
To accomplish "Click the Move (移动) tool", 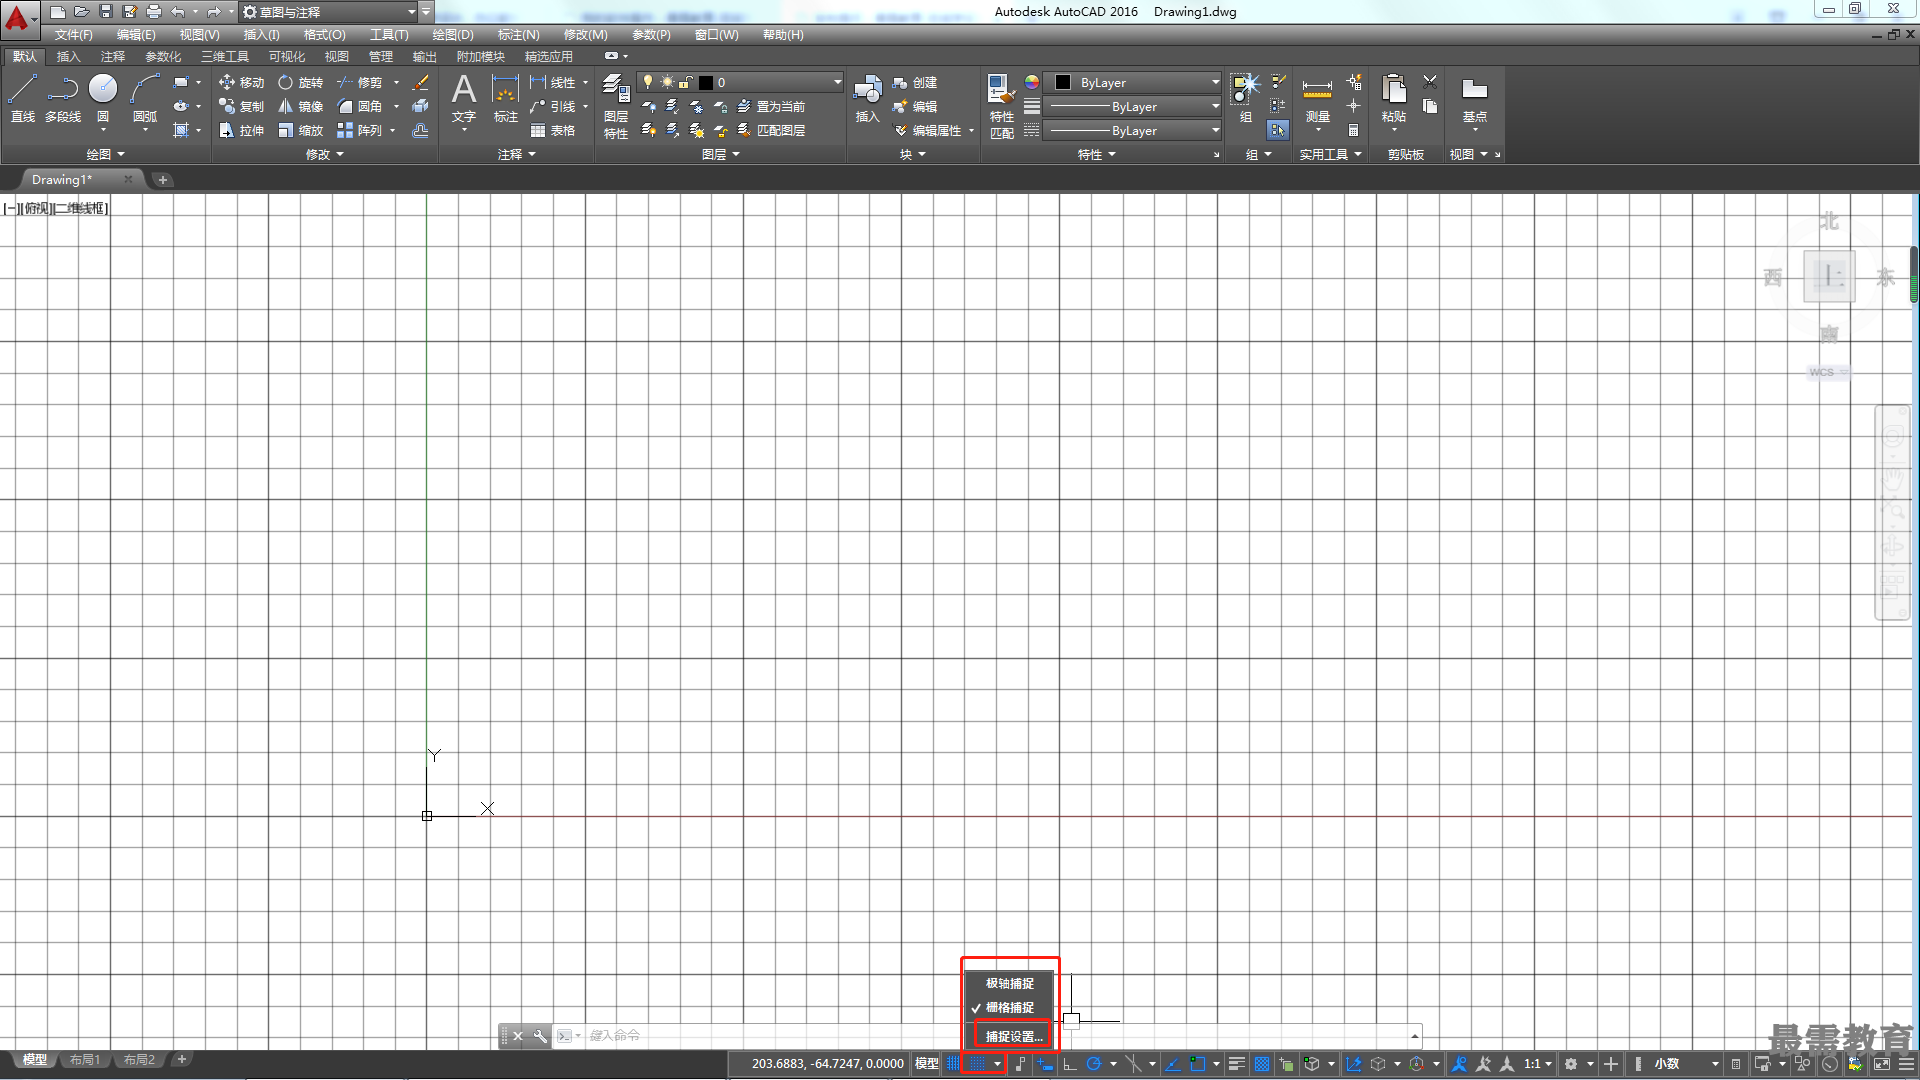I will (x=241, y=82).
